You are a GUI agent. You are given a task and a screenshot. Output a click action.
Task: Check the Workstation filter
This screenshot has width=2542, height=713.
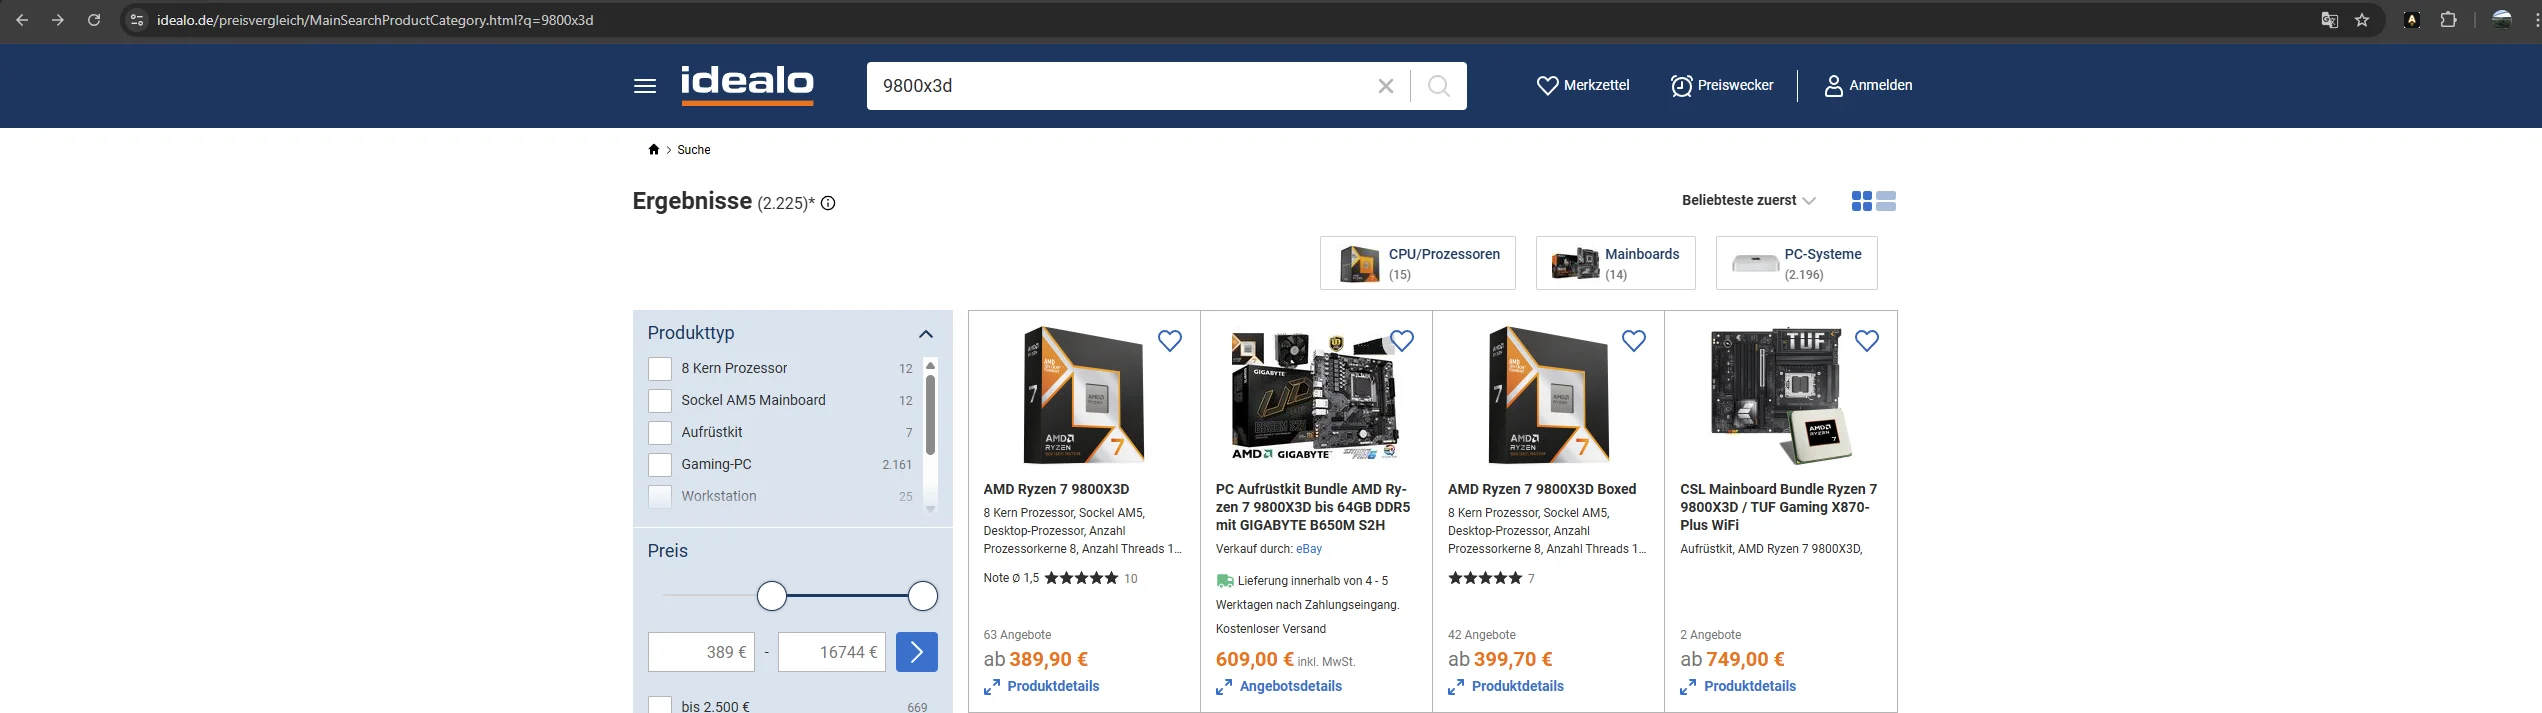[x=660, y=497]
